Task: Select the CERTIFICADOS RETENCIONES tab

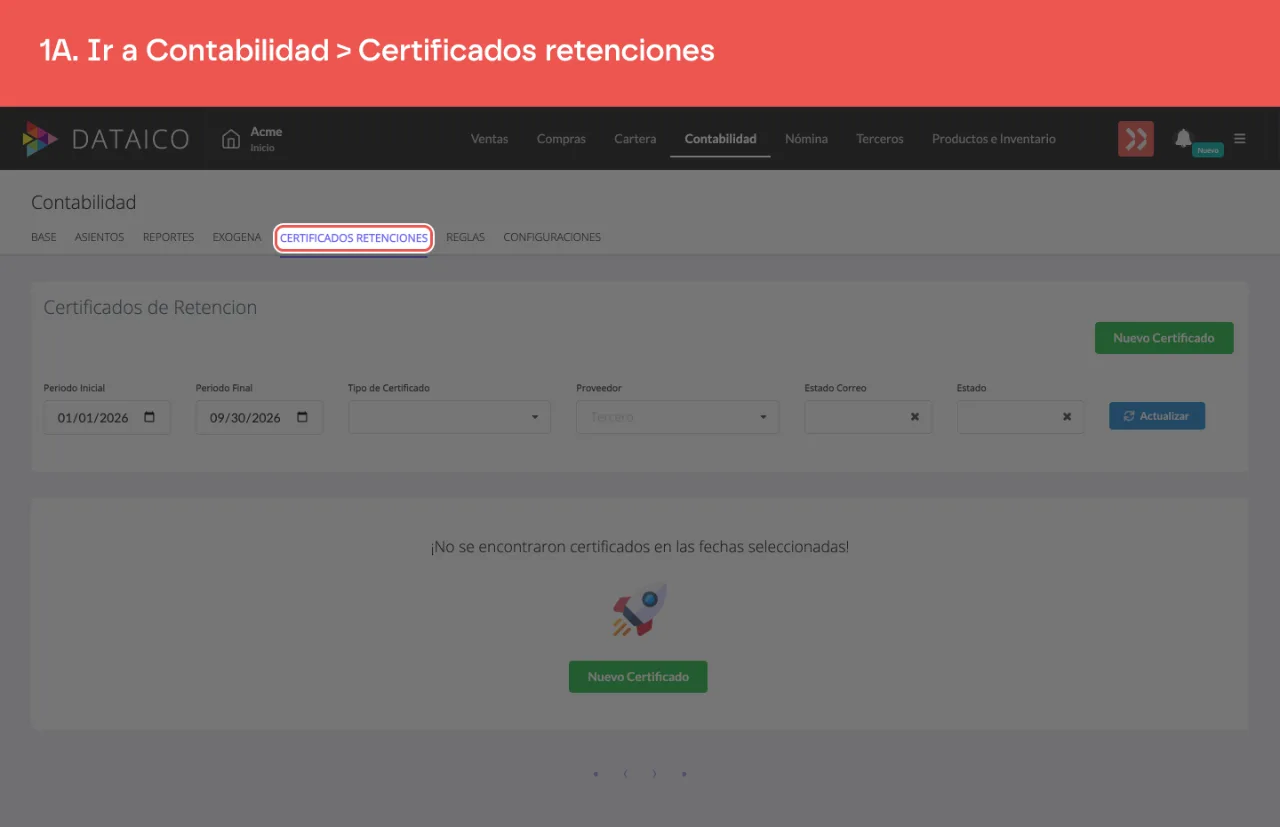Action: pos(354,238)
